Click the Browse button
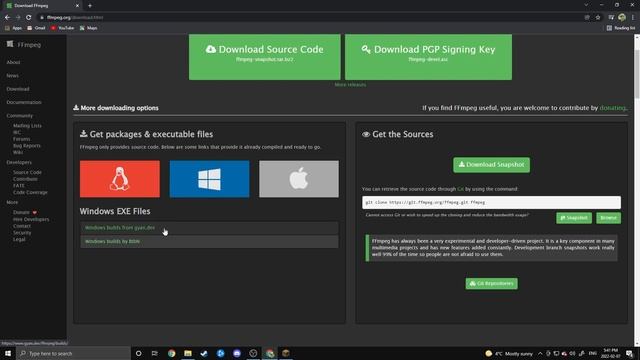The image size is (640, 360). [609, 218]
